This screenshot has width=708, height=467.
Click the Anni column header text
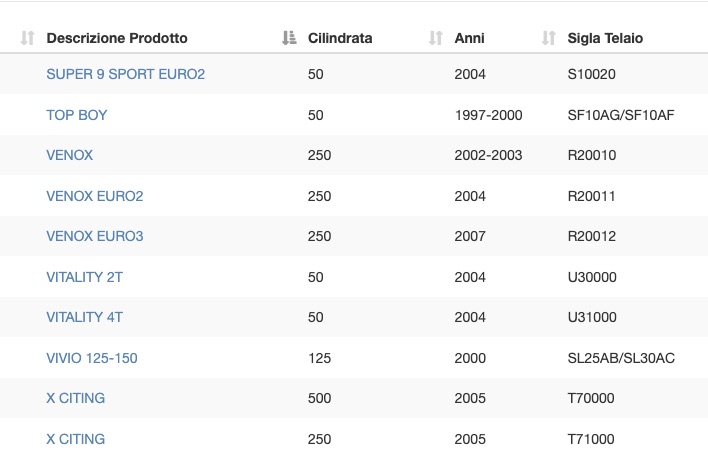pos(470,38)
